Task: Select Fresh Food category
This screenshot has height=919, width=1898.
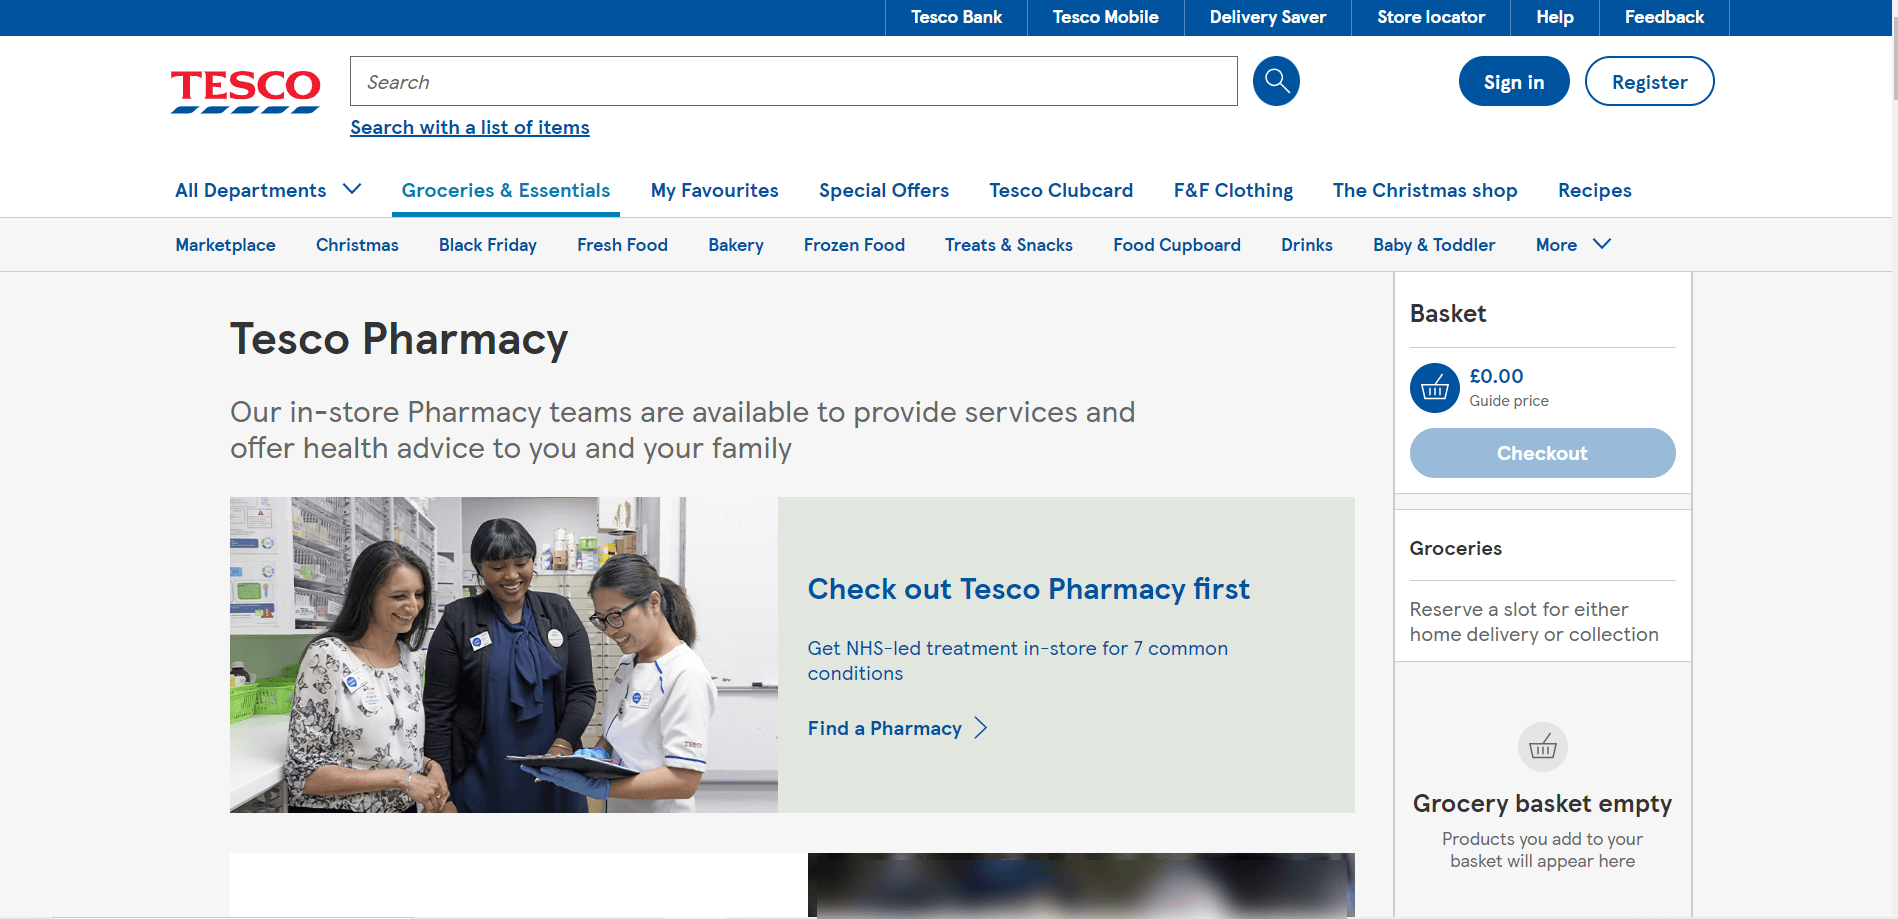Action: [x=622, y=245]
